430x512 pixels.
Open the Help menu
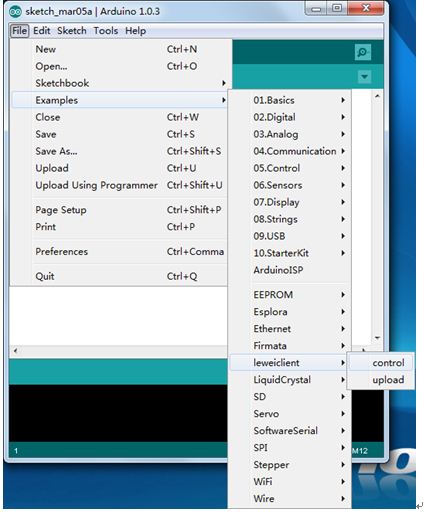click(135, 31)
